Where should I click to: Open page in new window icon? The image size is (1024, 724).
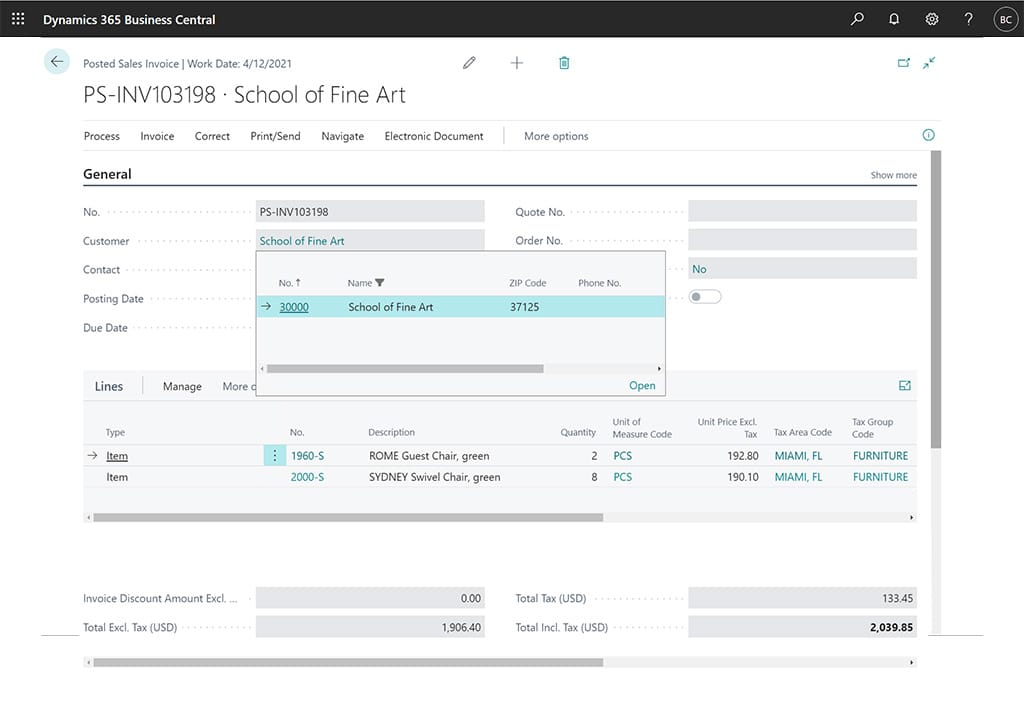point(904,63)
